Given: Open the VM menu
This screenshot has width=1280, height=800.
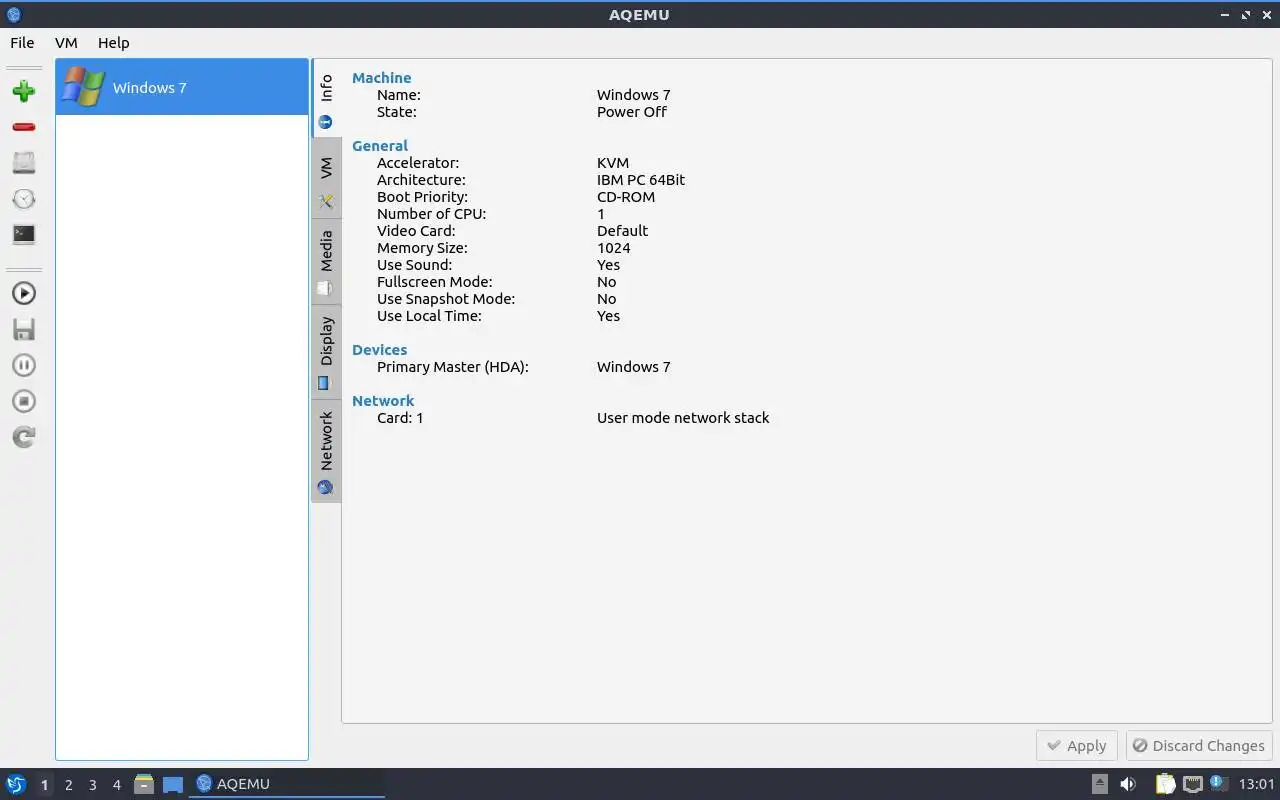Looking at the screenshot, I should (x=66, y=43).
